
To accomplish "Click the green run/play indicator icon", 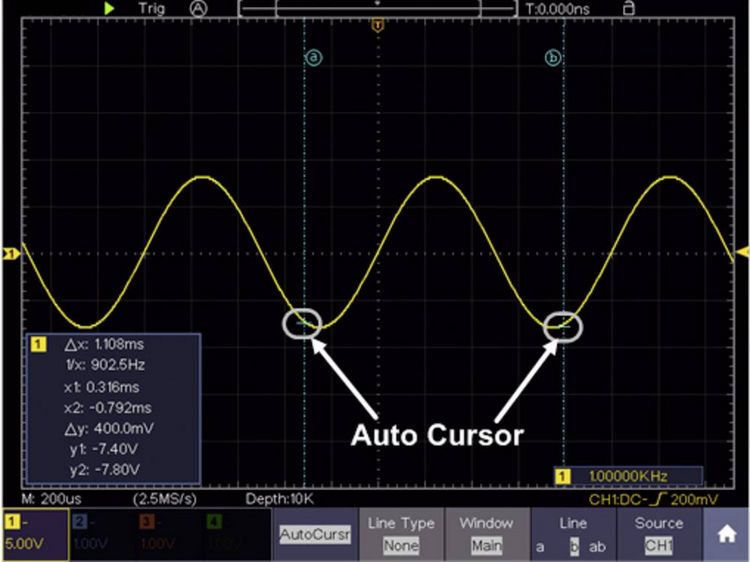I will pos(109,9).
